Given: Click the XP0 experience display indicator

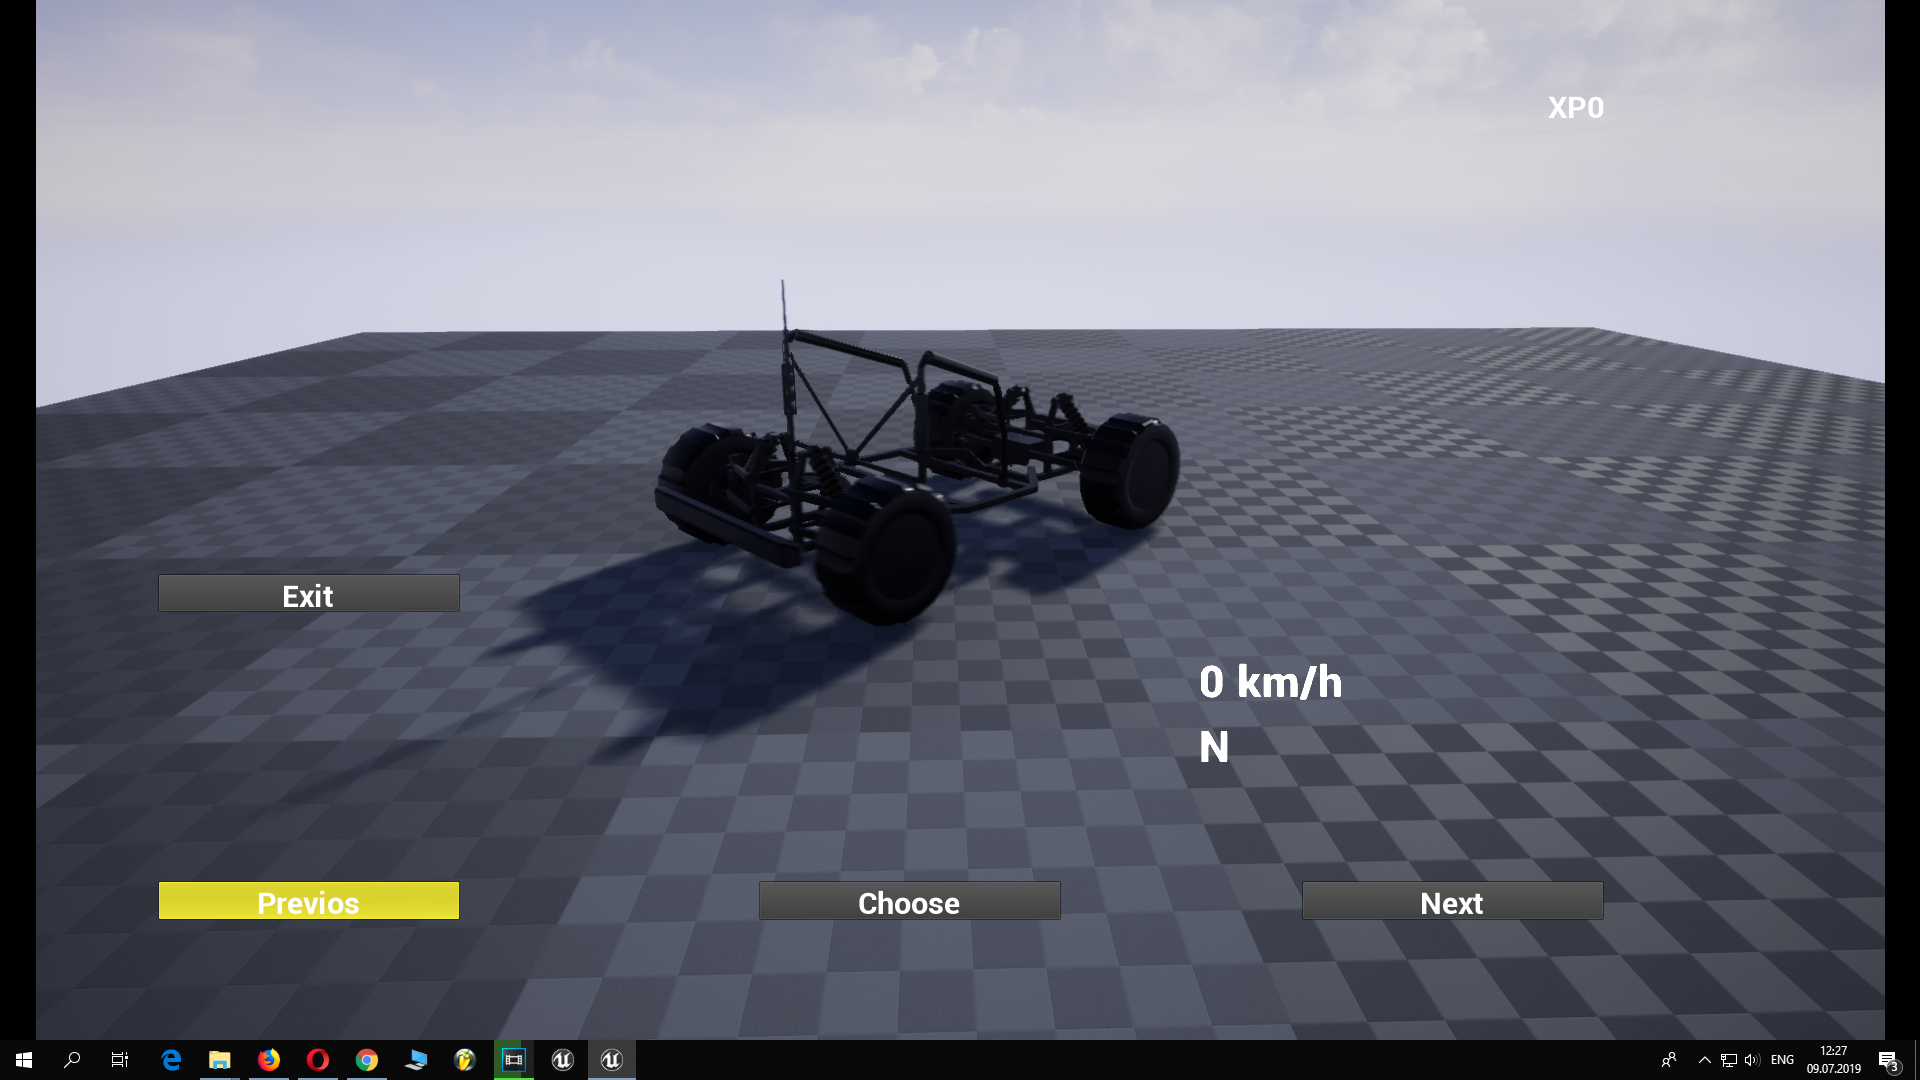Looking at the screenshot, I should click(x=1576, y=107).
